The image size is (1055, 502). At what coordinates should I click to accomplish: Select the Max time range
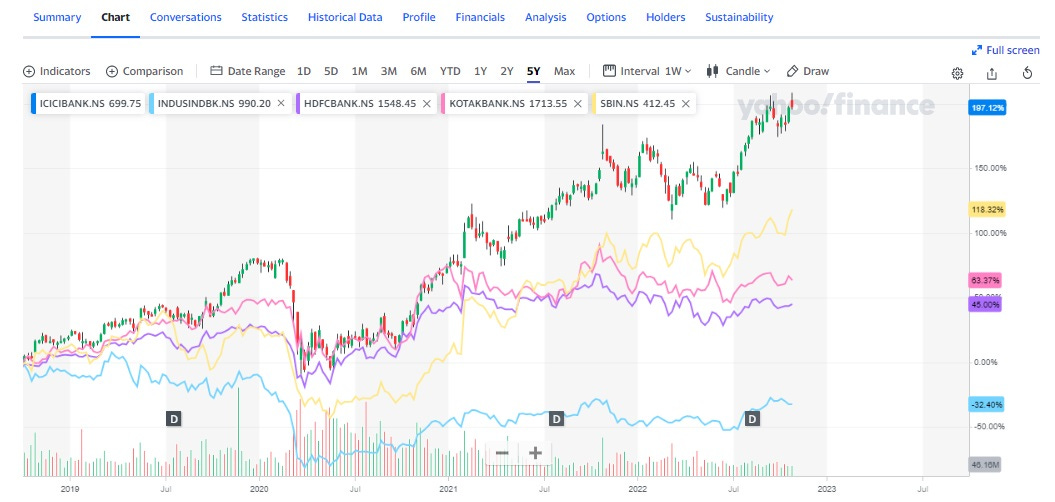pyautogui.click(x=565, y=71)
